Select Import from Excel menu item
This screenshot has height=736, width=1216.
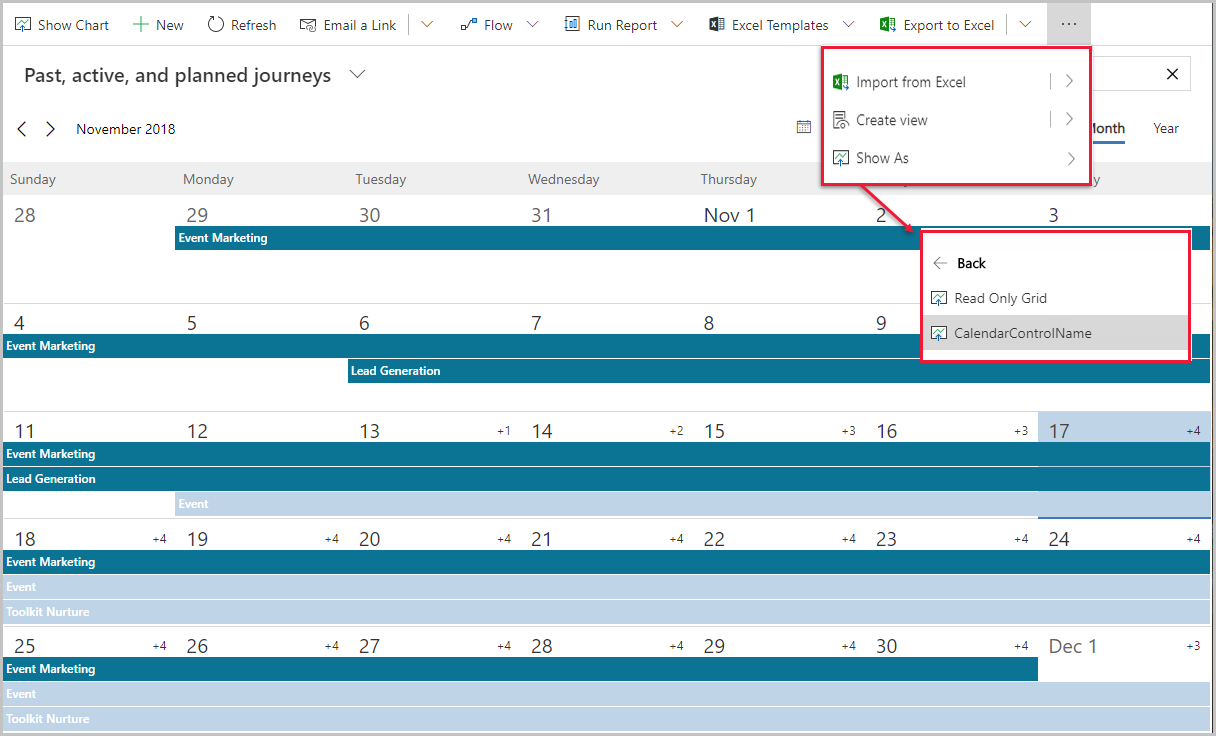point(956,82)
